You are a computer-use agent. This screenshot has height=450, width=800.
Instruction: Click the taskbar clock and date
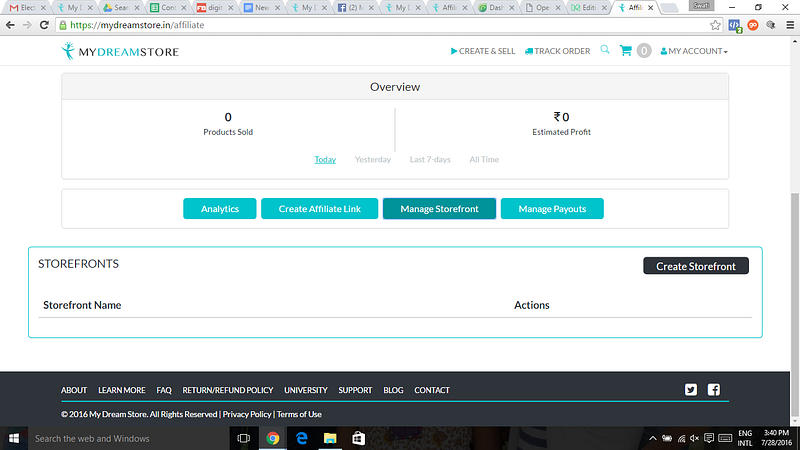[776, 438]
